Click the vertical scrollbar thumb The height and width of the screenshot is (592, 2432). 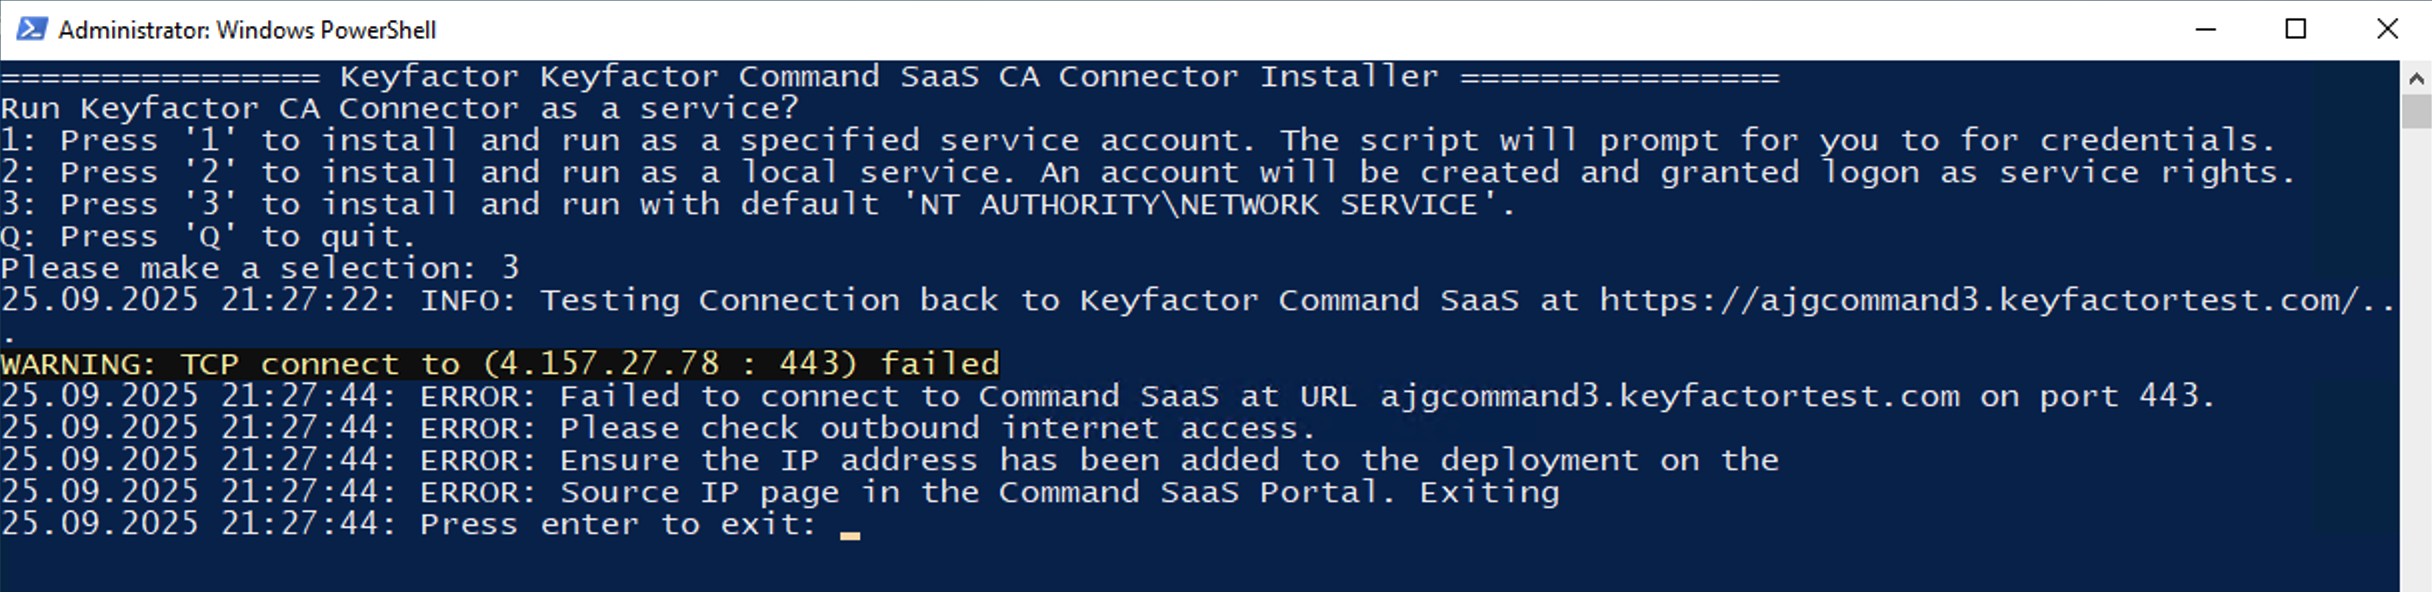[x=2416, y=110]
